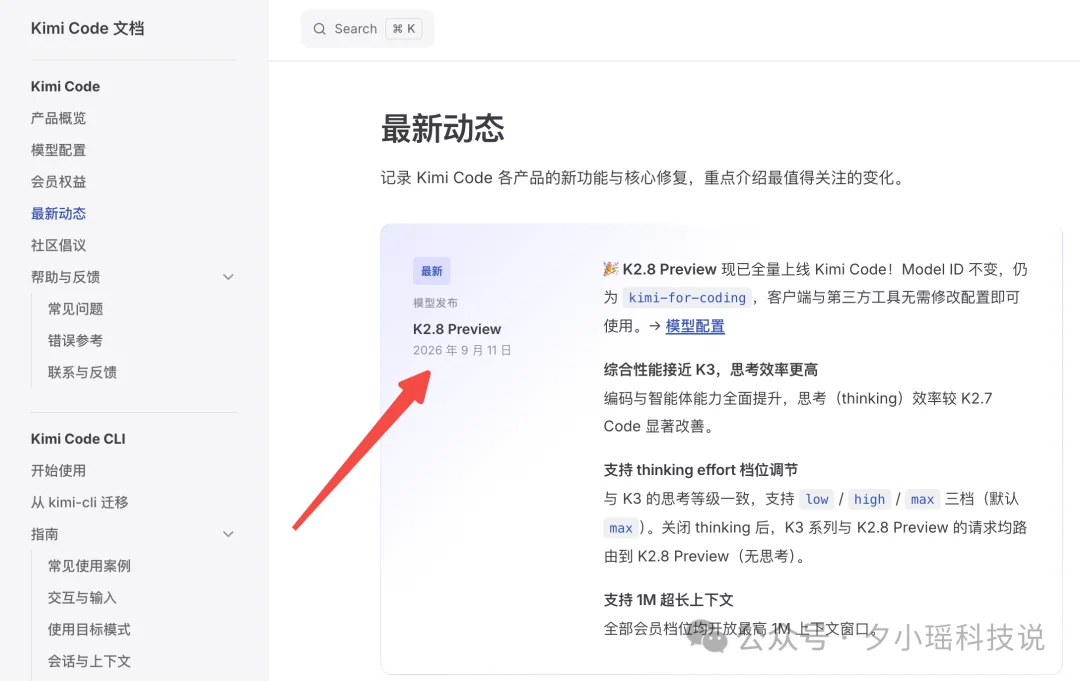Open 开始使用 under Kimi Code CLI
1080x681 pixels.
pos(59,470)
